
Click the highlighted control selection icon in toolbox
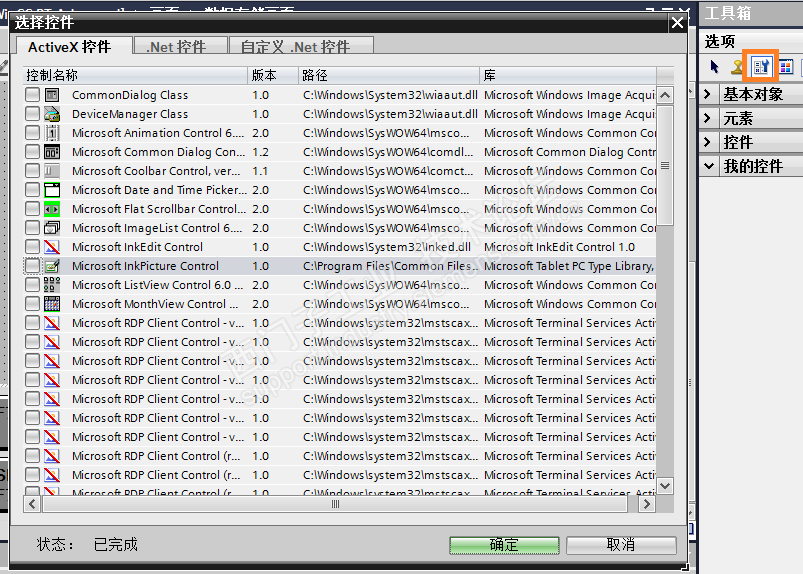pyautogui.click(x=761, y=66)
